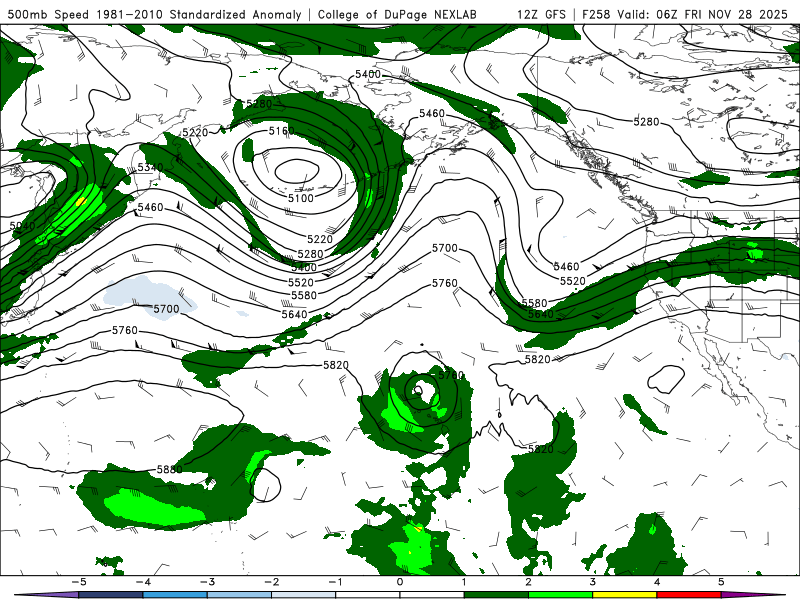Screen dimensions: 800x600
Task: Click the 5 colorbar tick label
Action: tap(721, 582)
